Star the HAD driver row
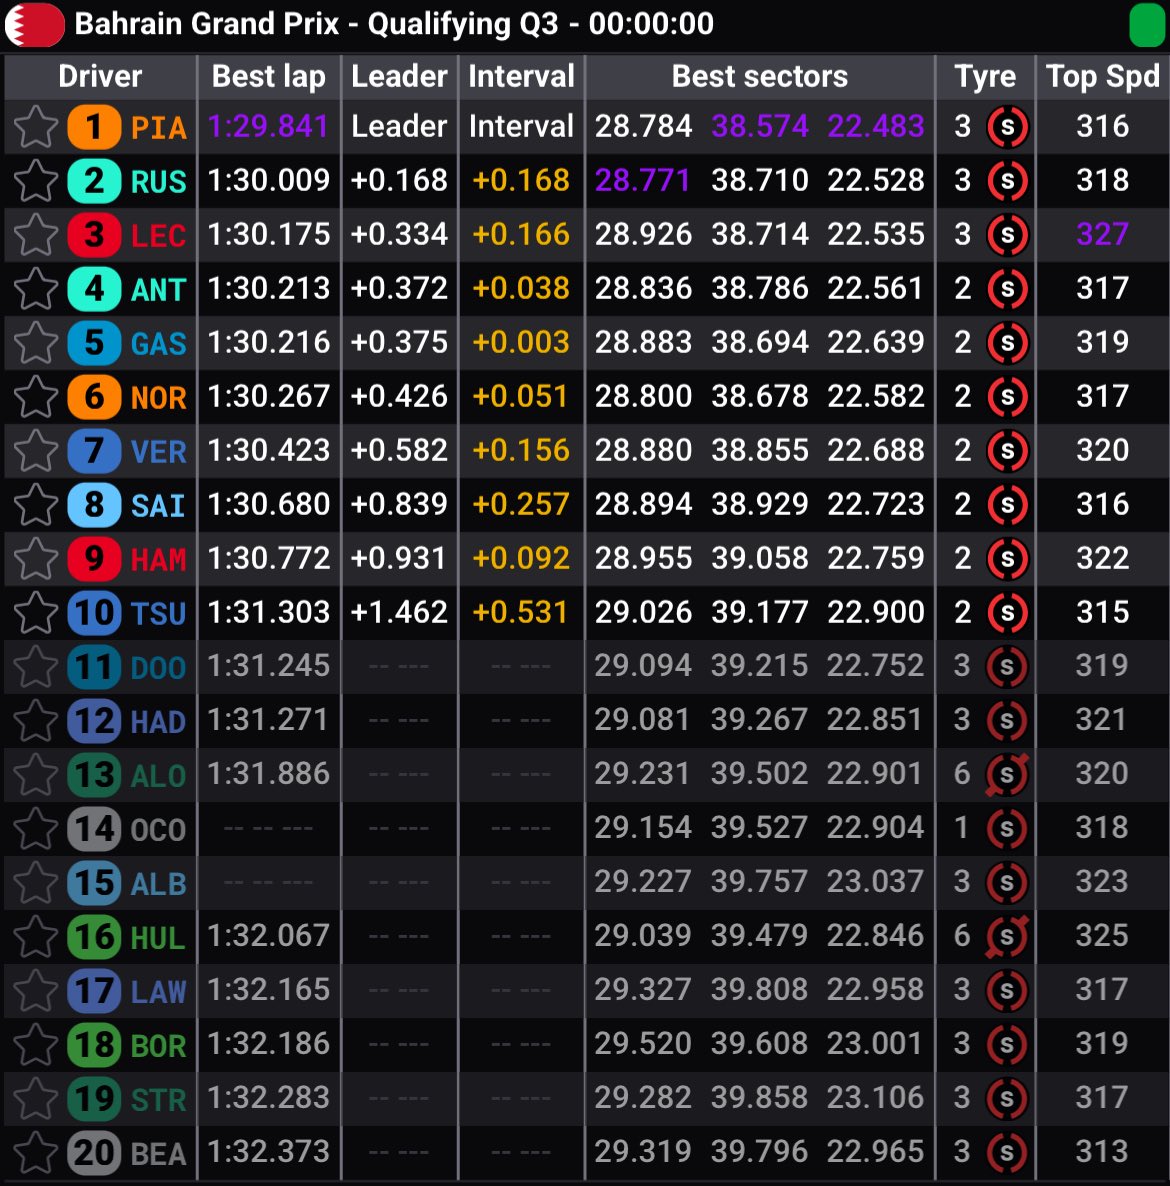Image resolution: width=1170 pixels, height=1186 pixels. pyautogui.click(x=36, y=722)
